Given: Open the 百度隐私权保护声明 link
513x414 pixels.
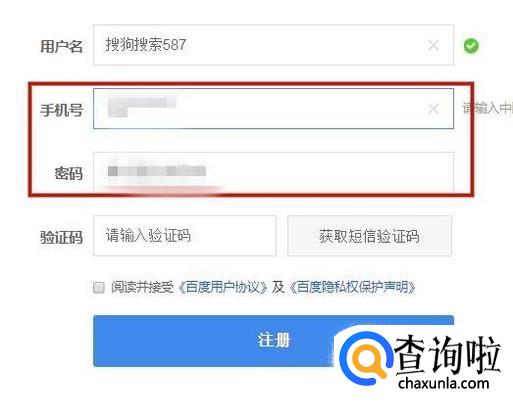Looking at the screenshot, I should pos(353,287).
